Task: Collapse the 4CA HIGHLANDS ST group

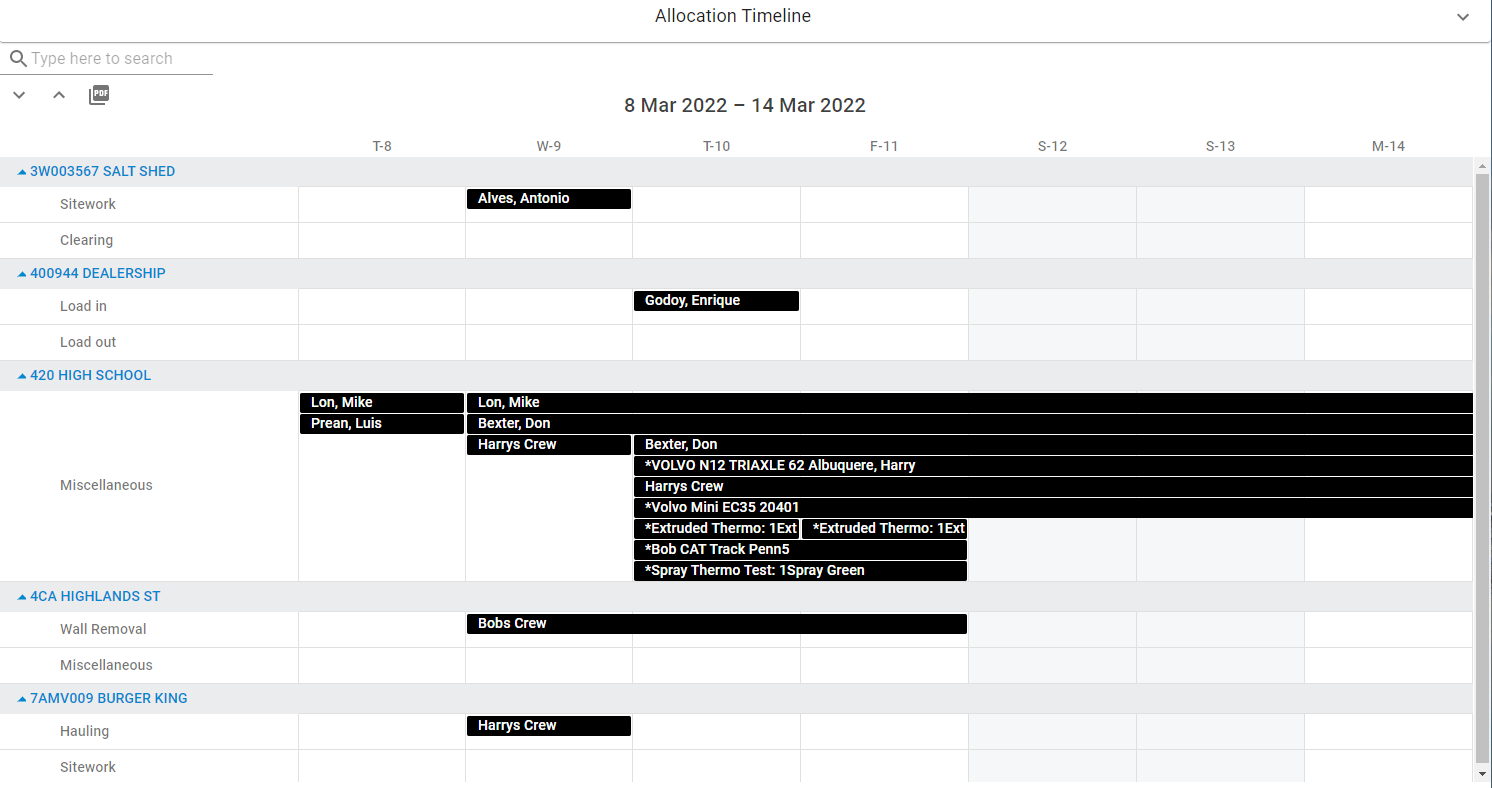Action: pos(22,597)
